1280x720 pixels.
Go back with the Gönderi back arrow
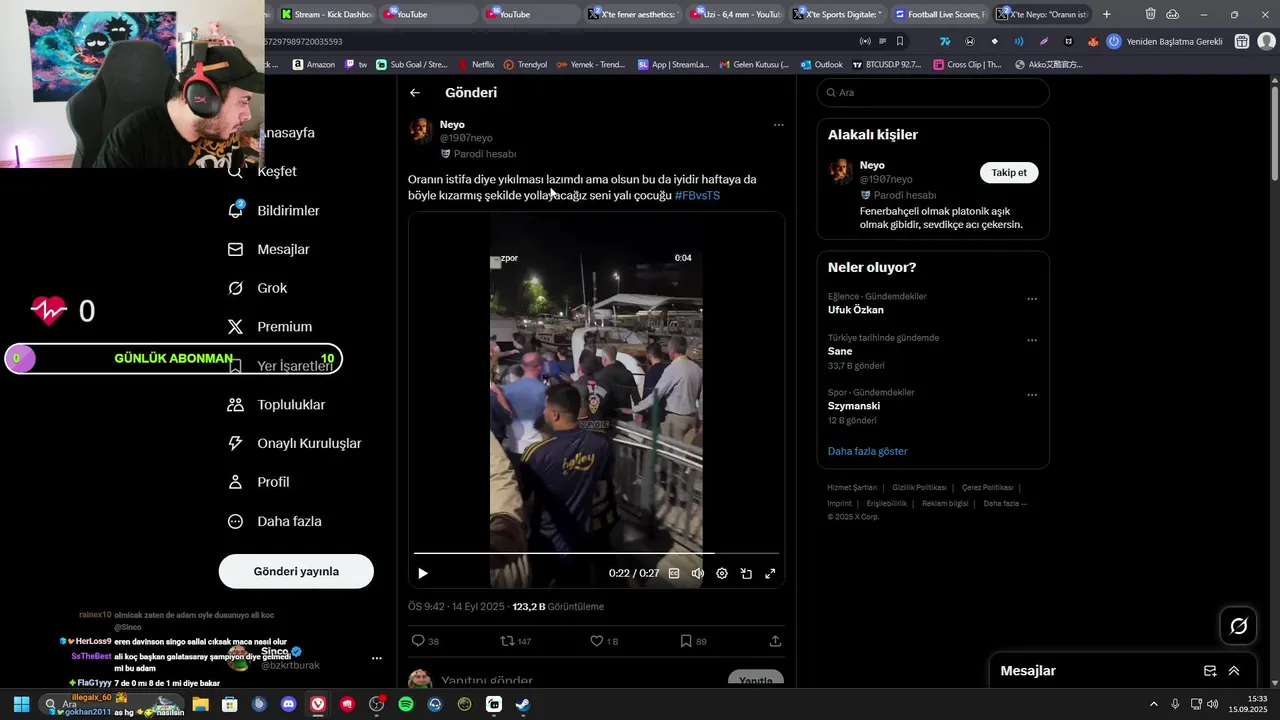(x=415, y=93)
